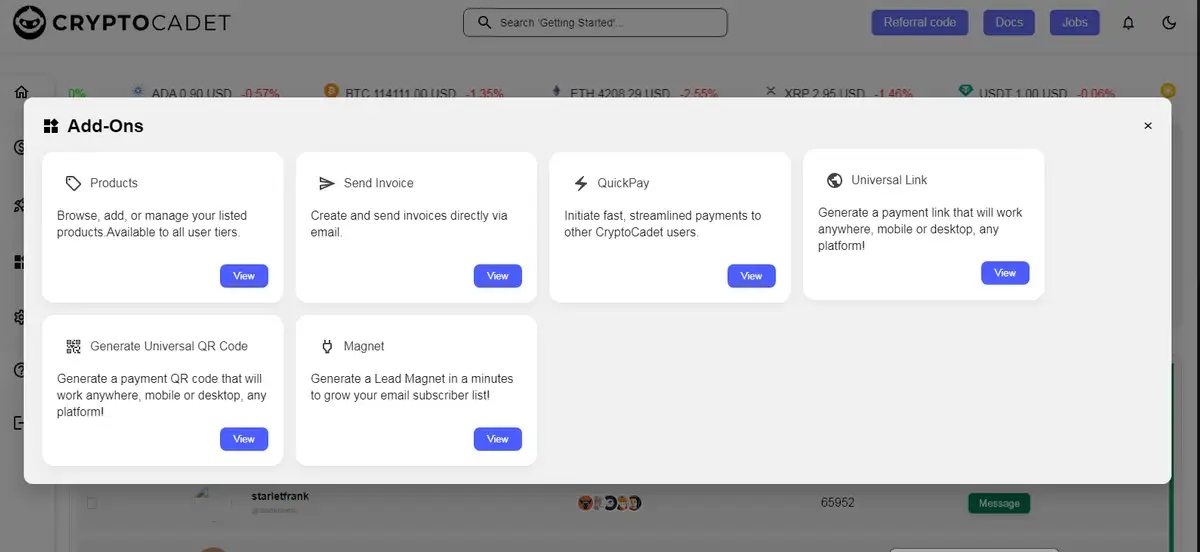Screen dimensions: 1200x552
Task: View the Universal Link add-on
Action: (1005, 273)
